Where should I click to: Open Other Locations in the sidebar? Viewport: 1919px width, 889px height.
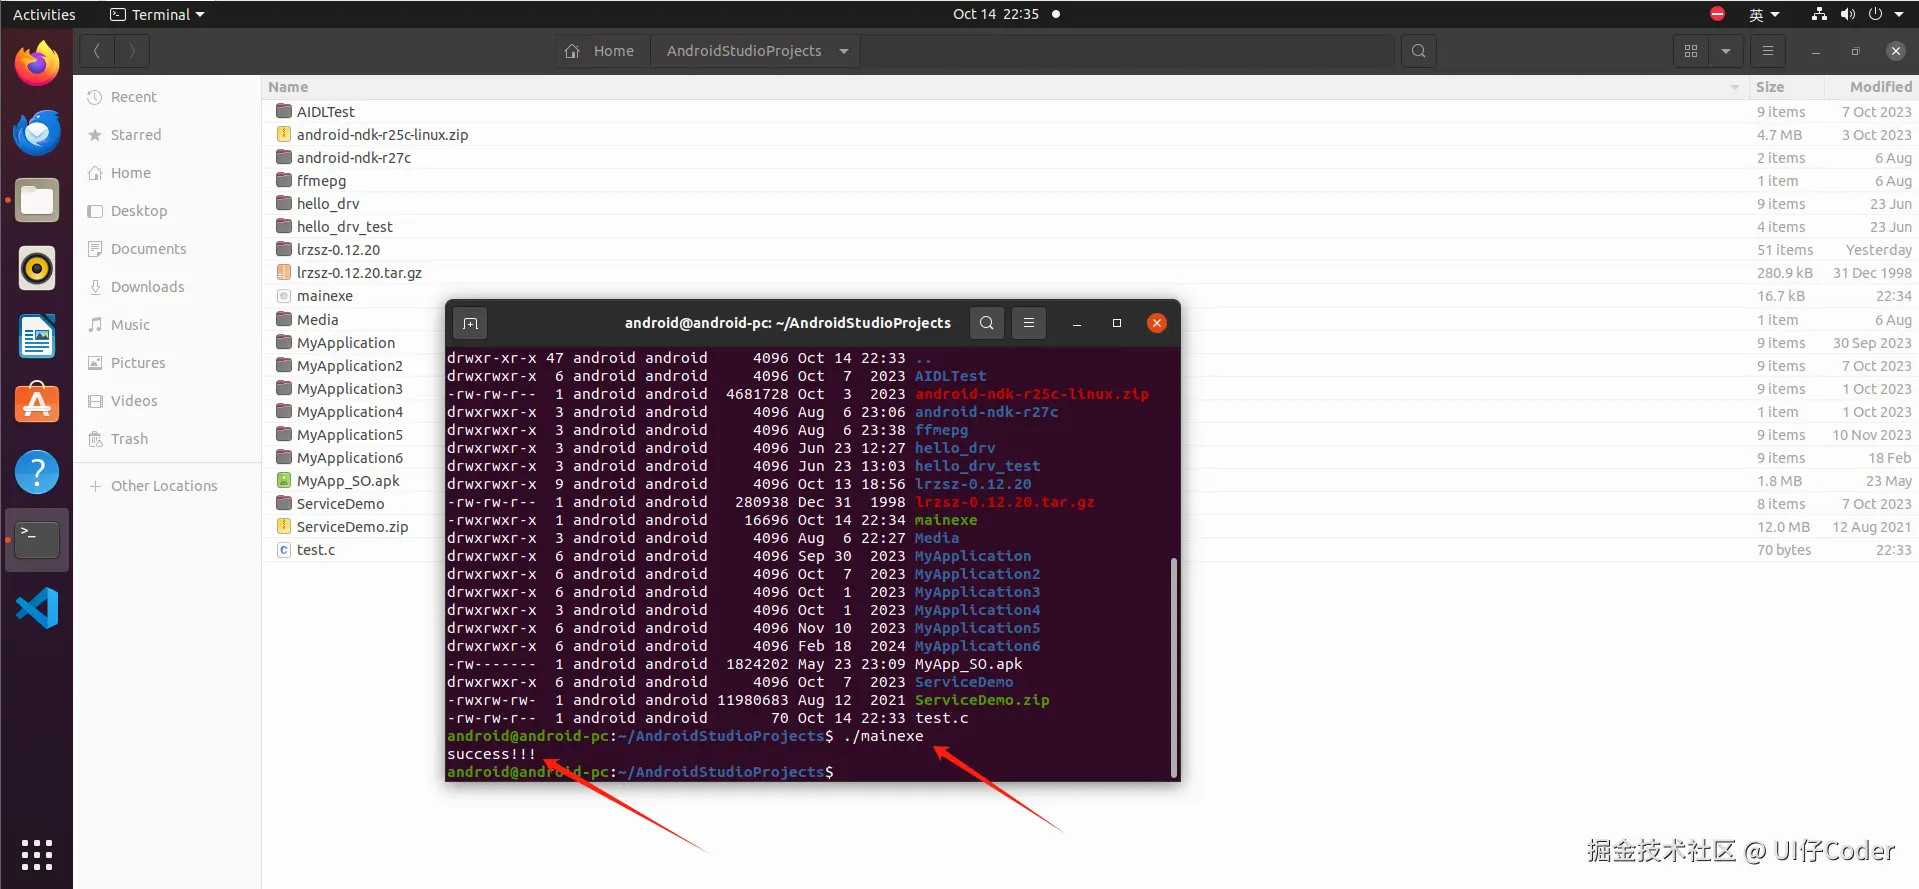click(166, 486)
